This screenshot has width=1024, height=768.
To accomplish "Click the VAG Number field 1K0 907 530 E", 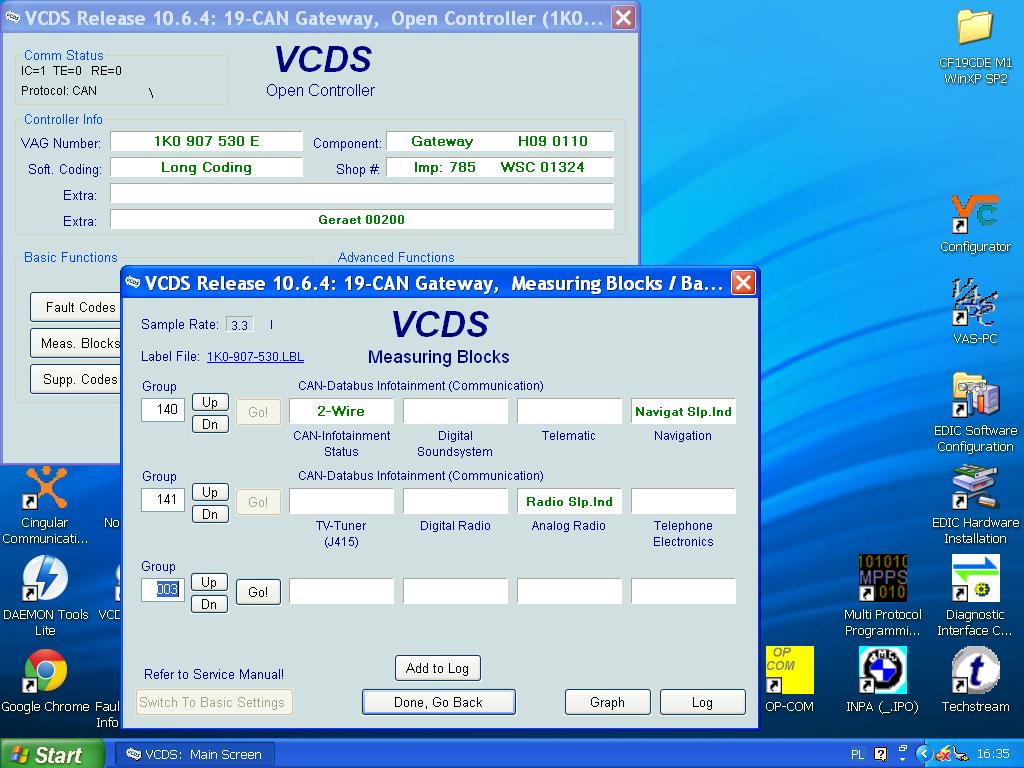I will [x=206, y=141].
